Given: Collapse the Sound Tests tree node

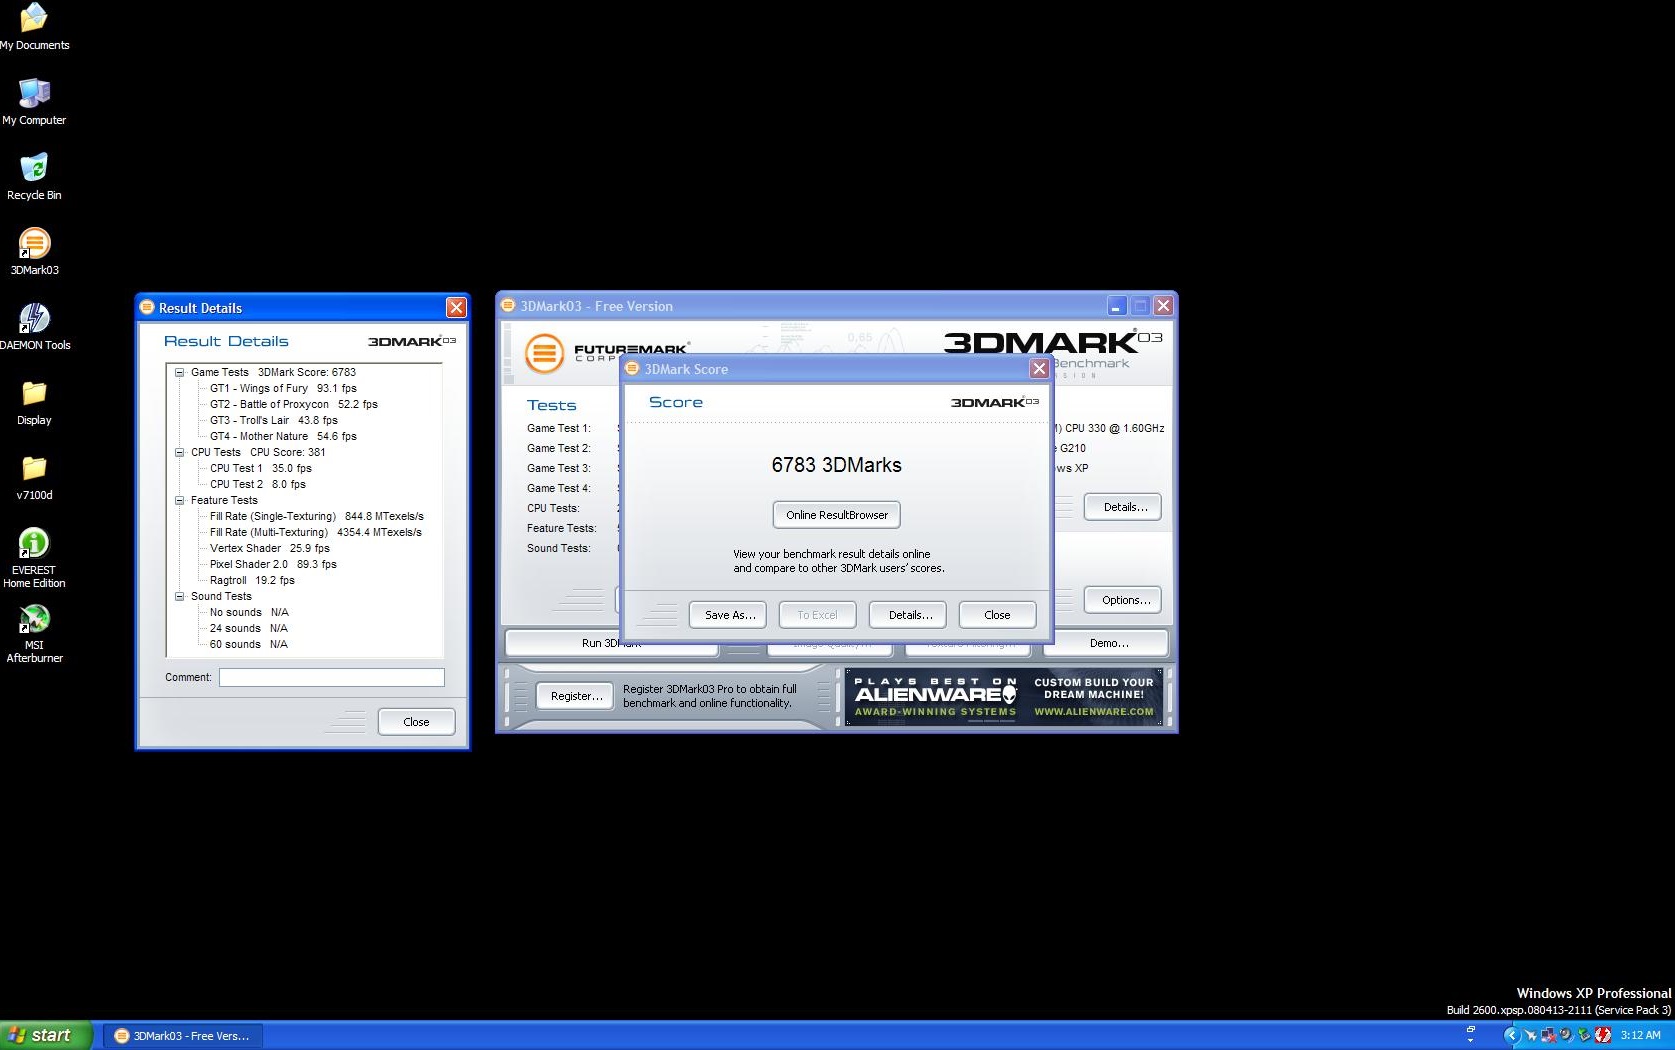Looking at the screenshot, I should click(x=180, y=596).
